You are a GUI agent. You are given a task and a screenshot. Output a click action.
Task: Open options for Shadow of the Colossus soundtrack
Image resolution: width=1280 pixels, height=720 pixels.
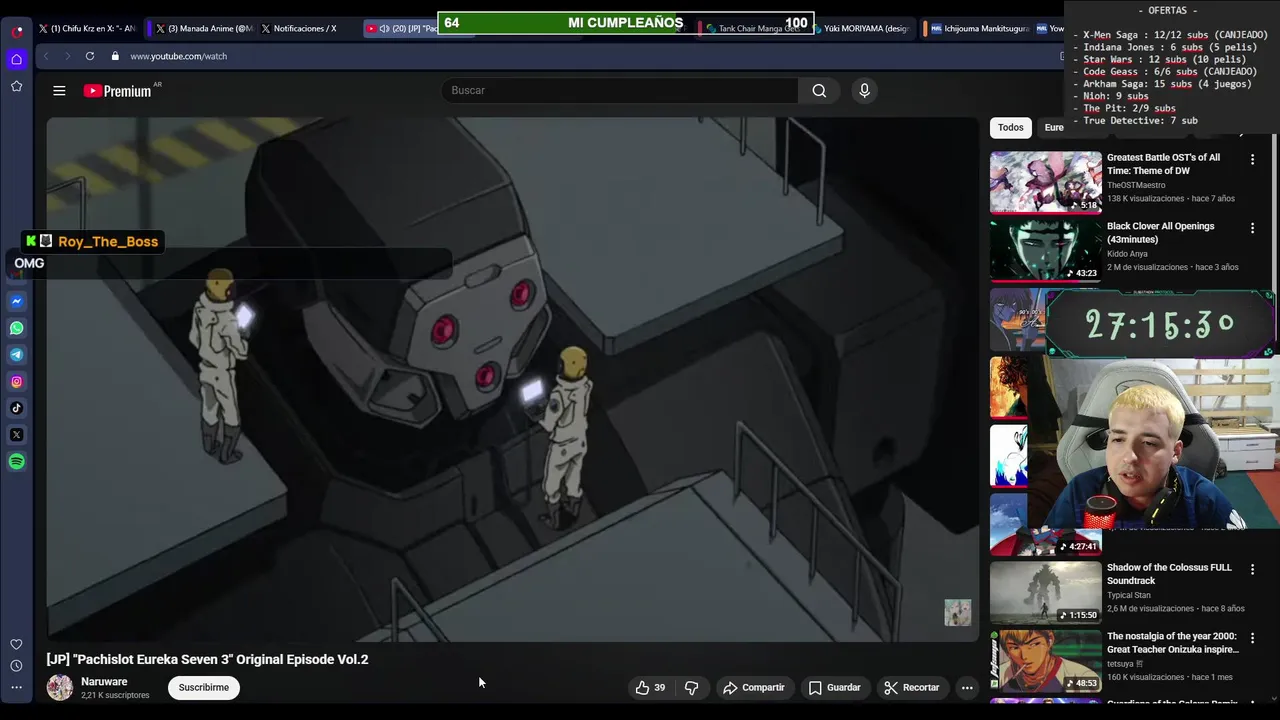coord(1252,569)
